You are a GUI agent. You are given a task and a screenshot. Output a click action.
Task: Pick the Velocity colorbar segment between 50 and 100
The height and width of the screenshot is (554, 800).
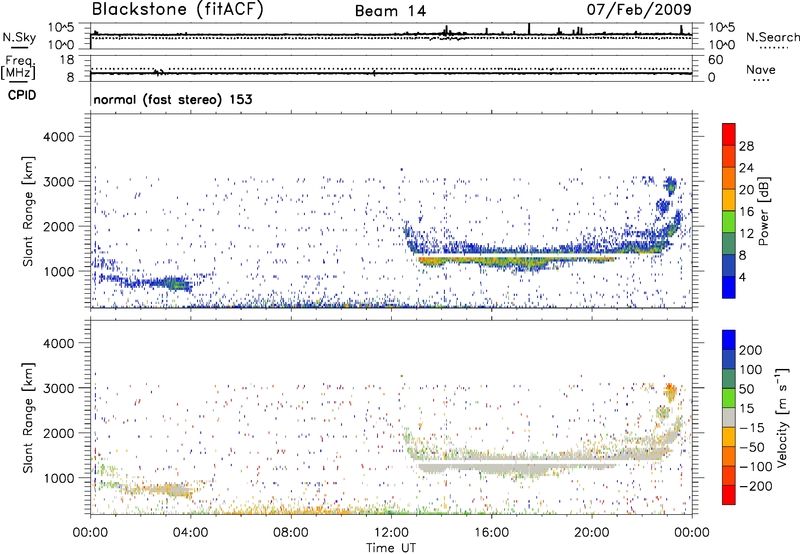729,379
